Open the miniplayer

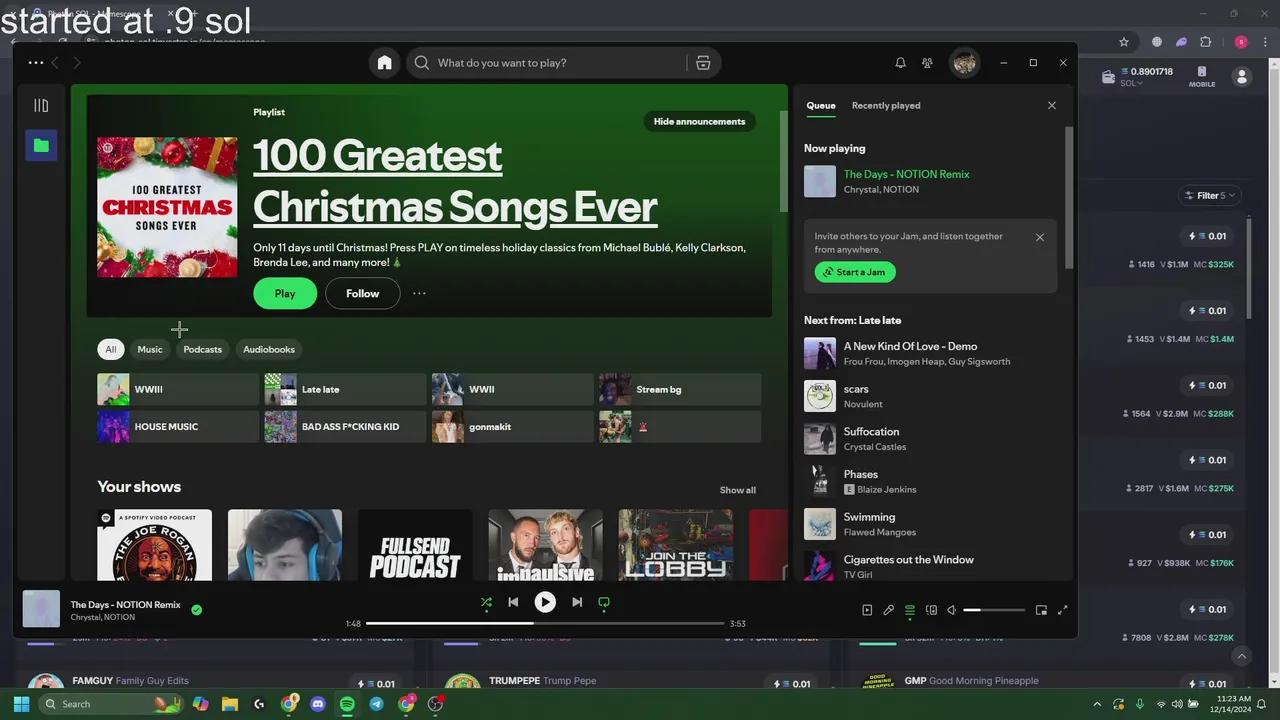[x=1041, y=610]
